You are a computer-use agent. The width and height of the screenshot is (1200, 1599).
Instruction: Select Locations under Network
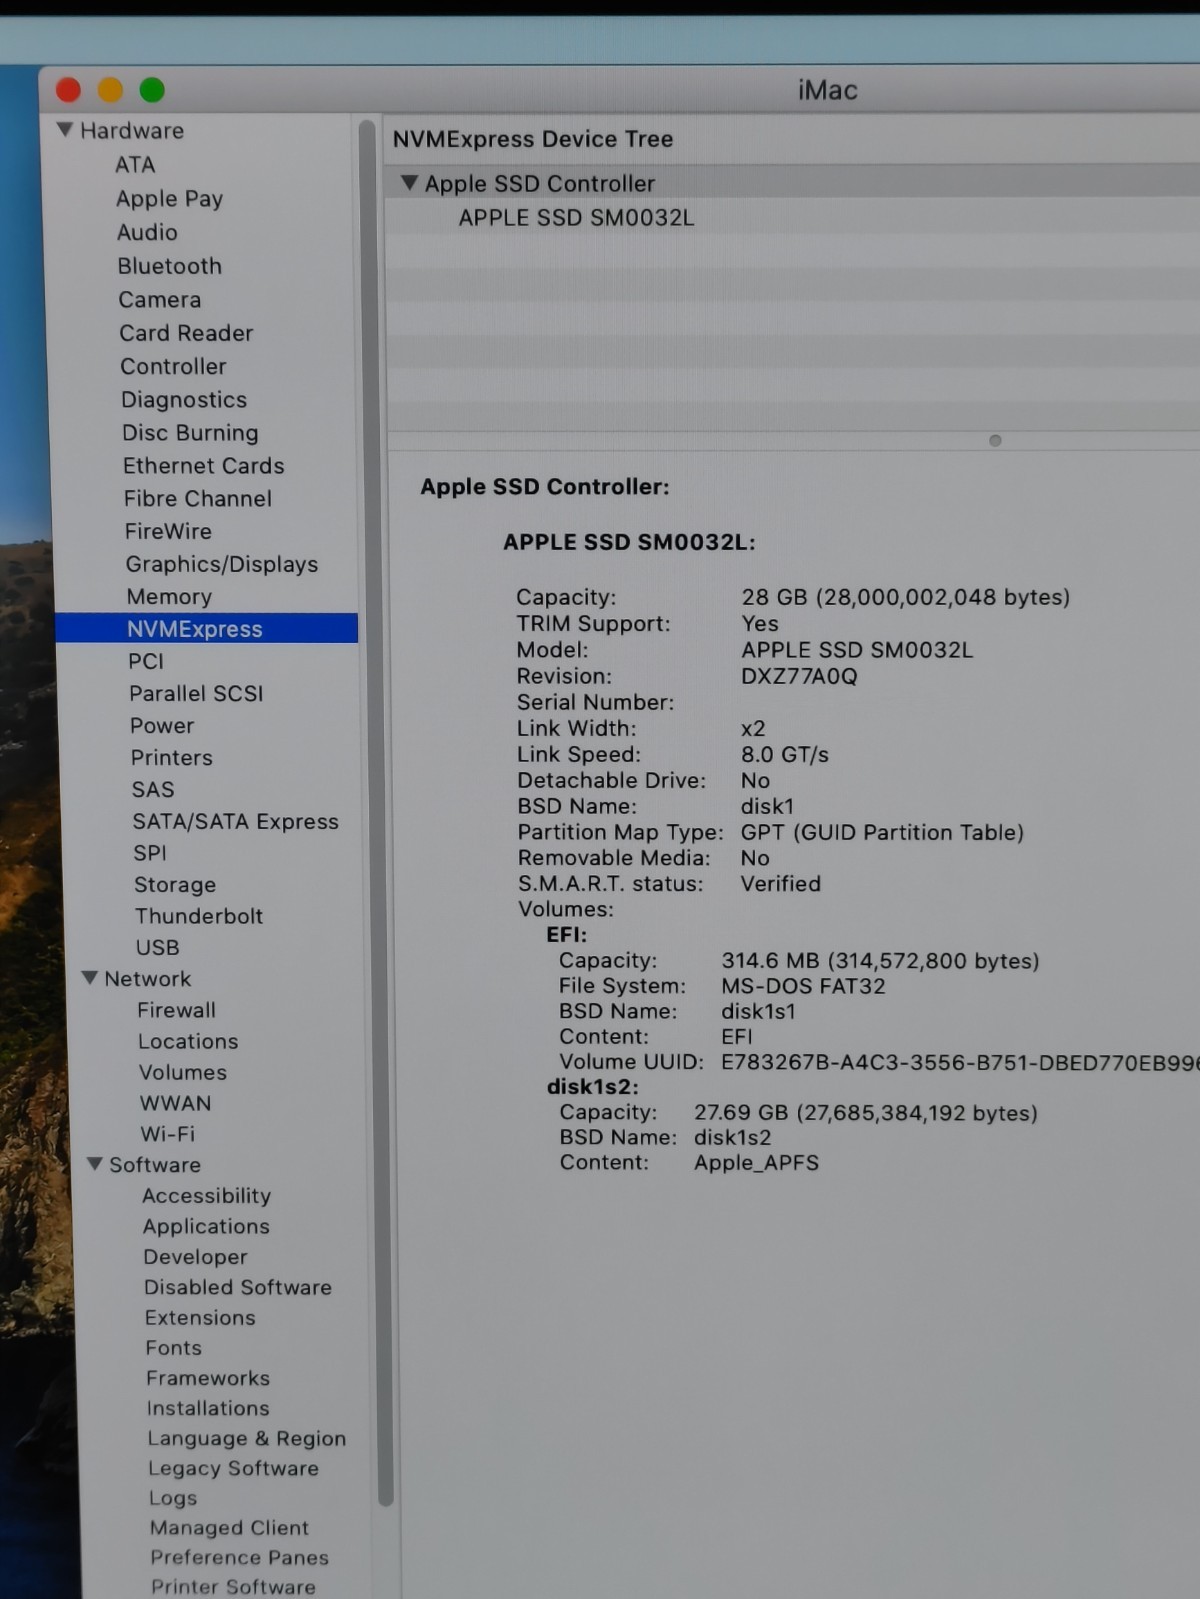[x=188, y=1041]
